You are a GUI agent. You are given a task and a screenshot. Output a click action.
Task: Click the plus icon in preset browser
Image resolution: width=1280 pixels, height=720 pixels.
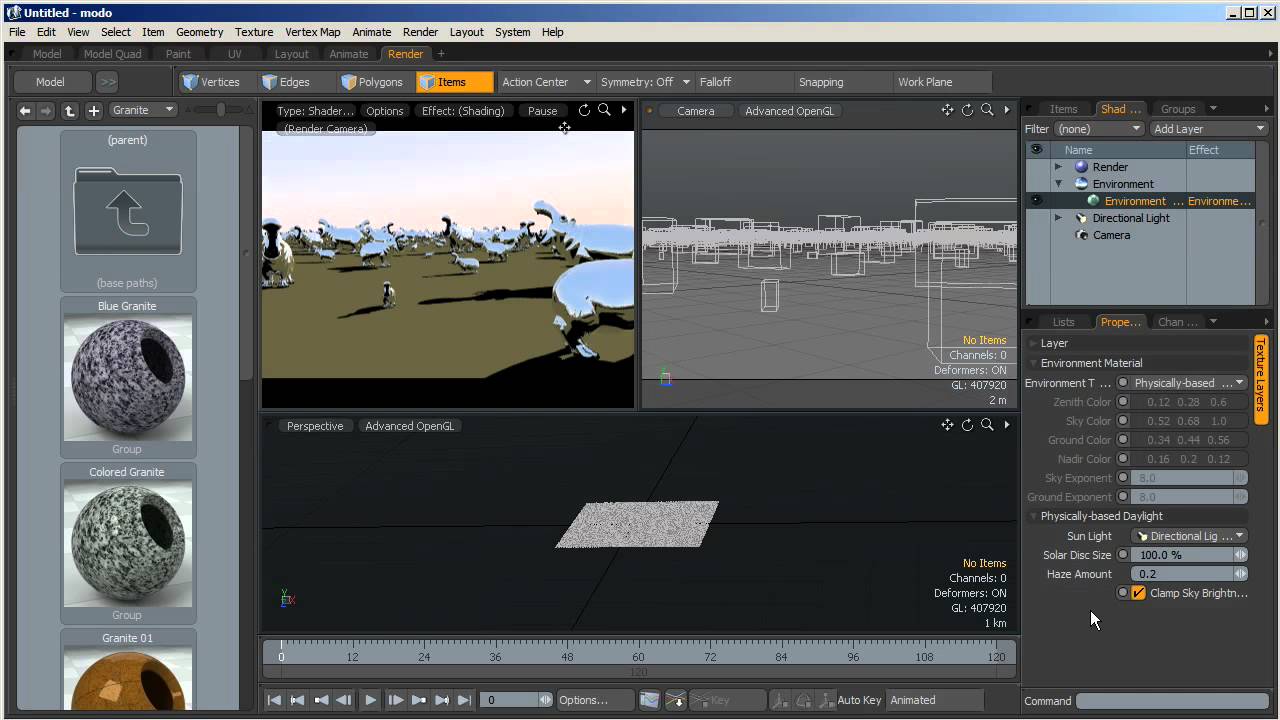coord(93,111)
